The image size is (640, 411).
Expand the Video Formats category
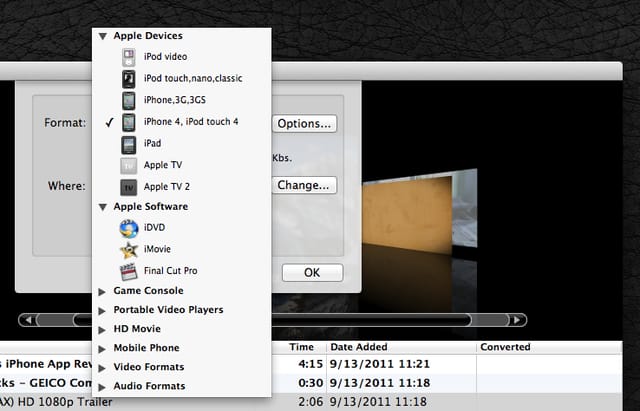pos(102,368)
